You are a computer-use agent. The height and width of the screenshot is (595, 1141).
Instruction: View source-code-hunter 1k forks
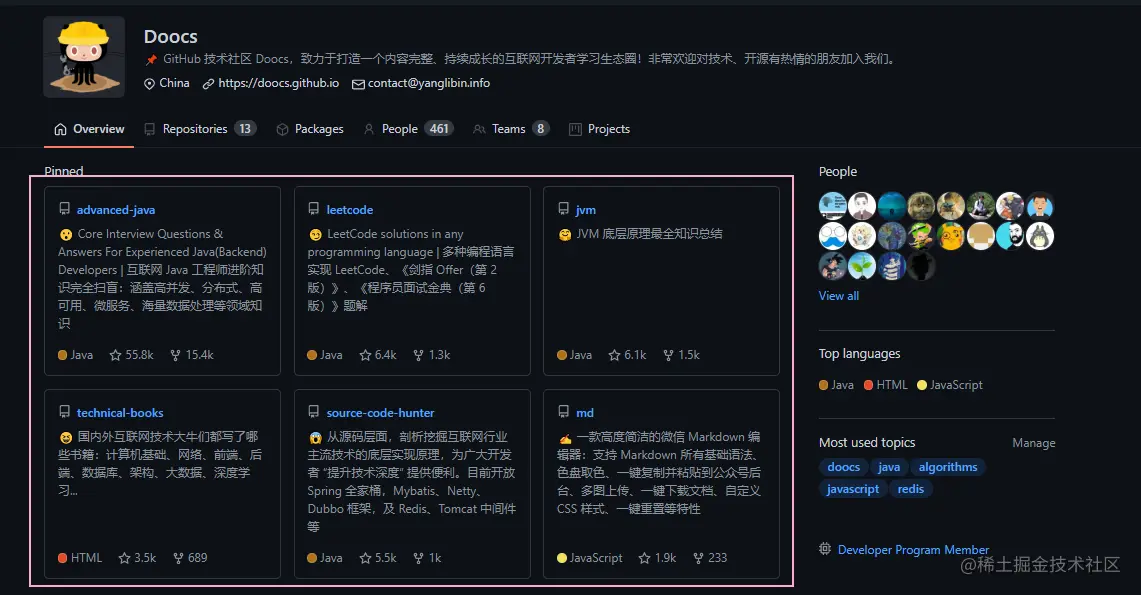pos(427,558)
